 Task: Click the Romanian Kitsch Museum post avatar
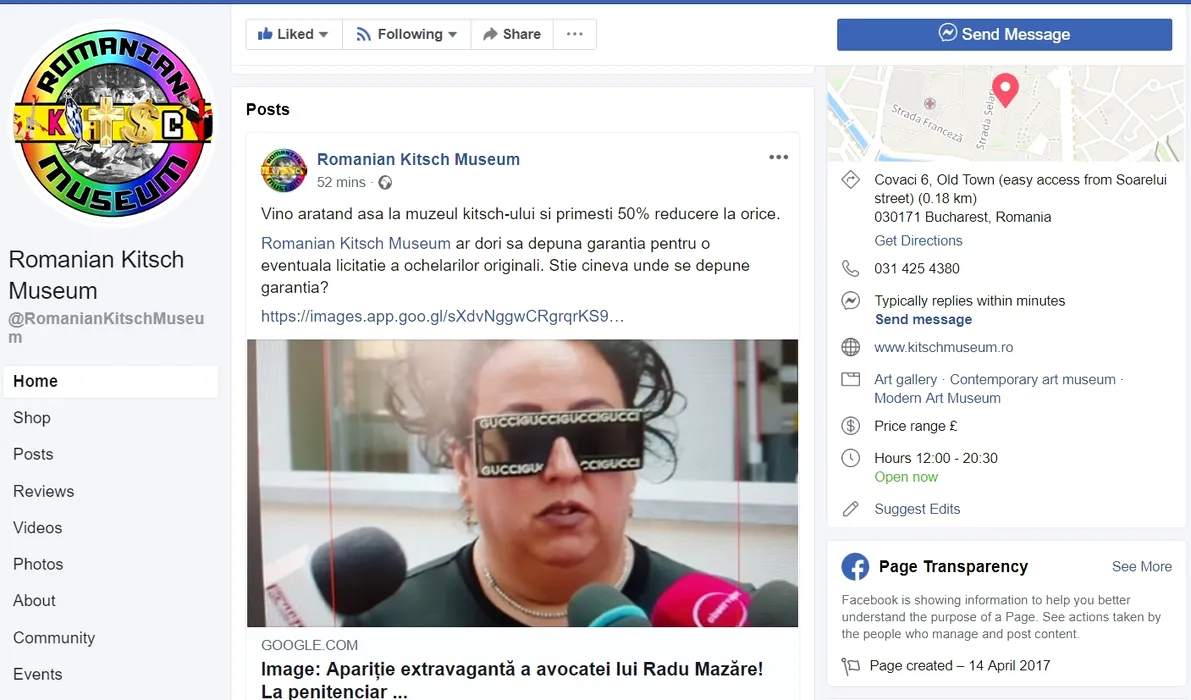point(283,170)
